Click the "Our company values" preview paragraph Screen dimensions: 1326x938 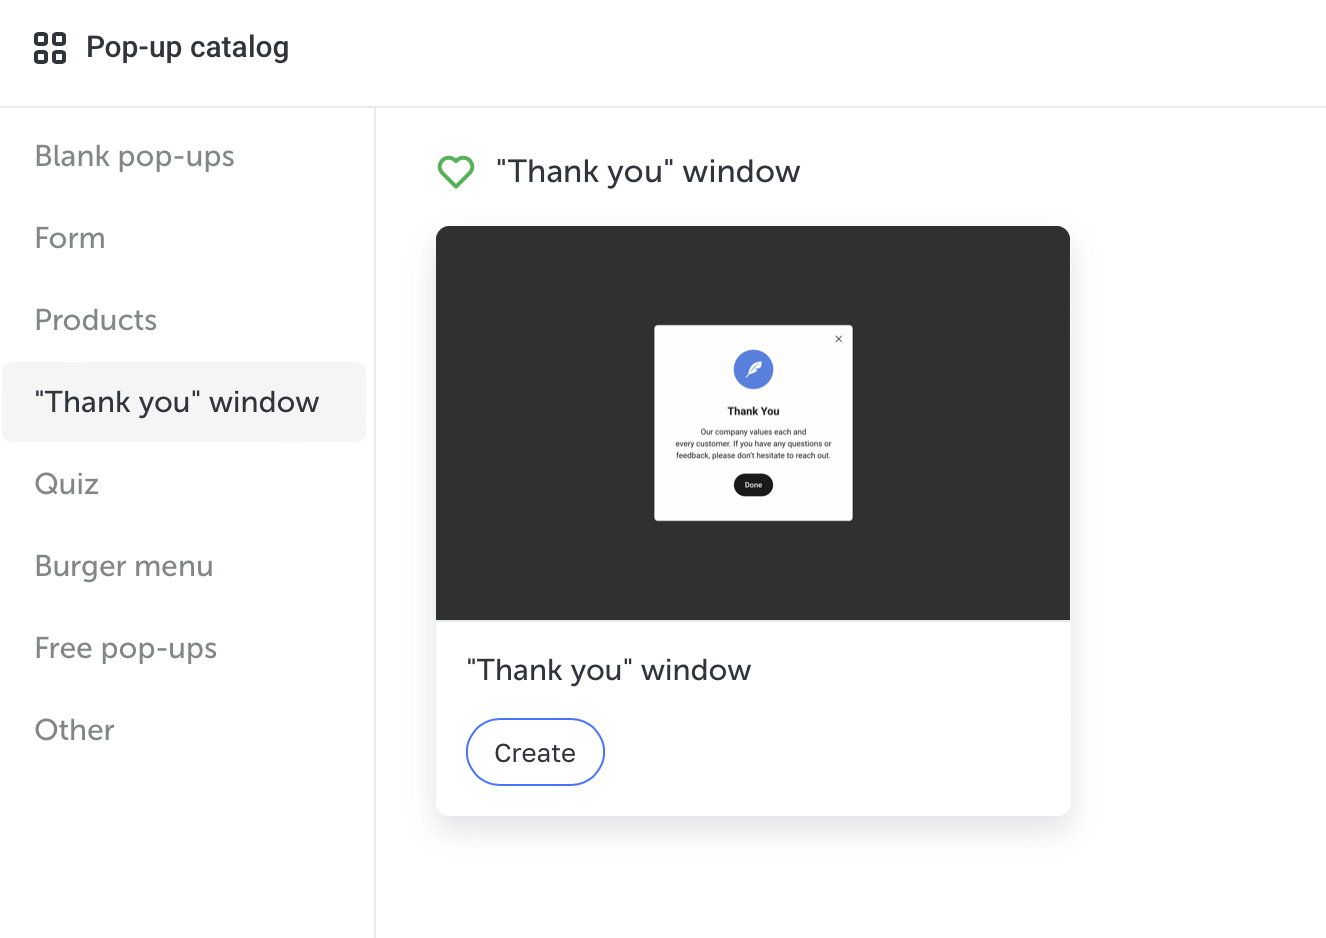[753, 444]
